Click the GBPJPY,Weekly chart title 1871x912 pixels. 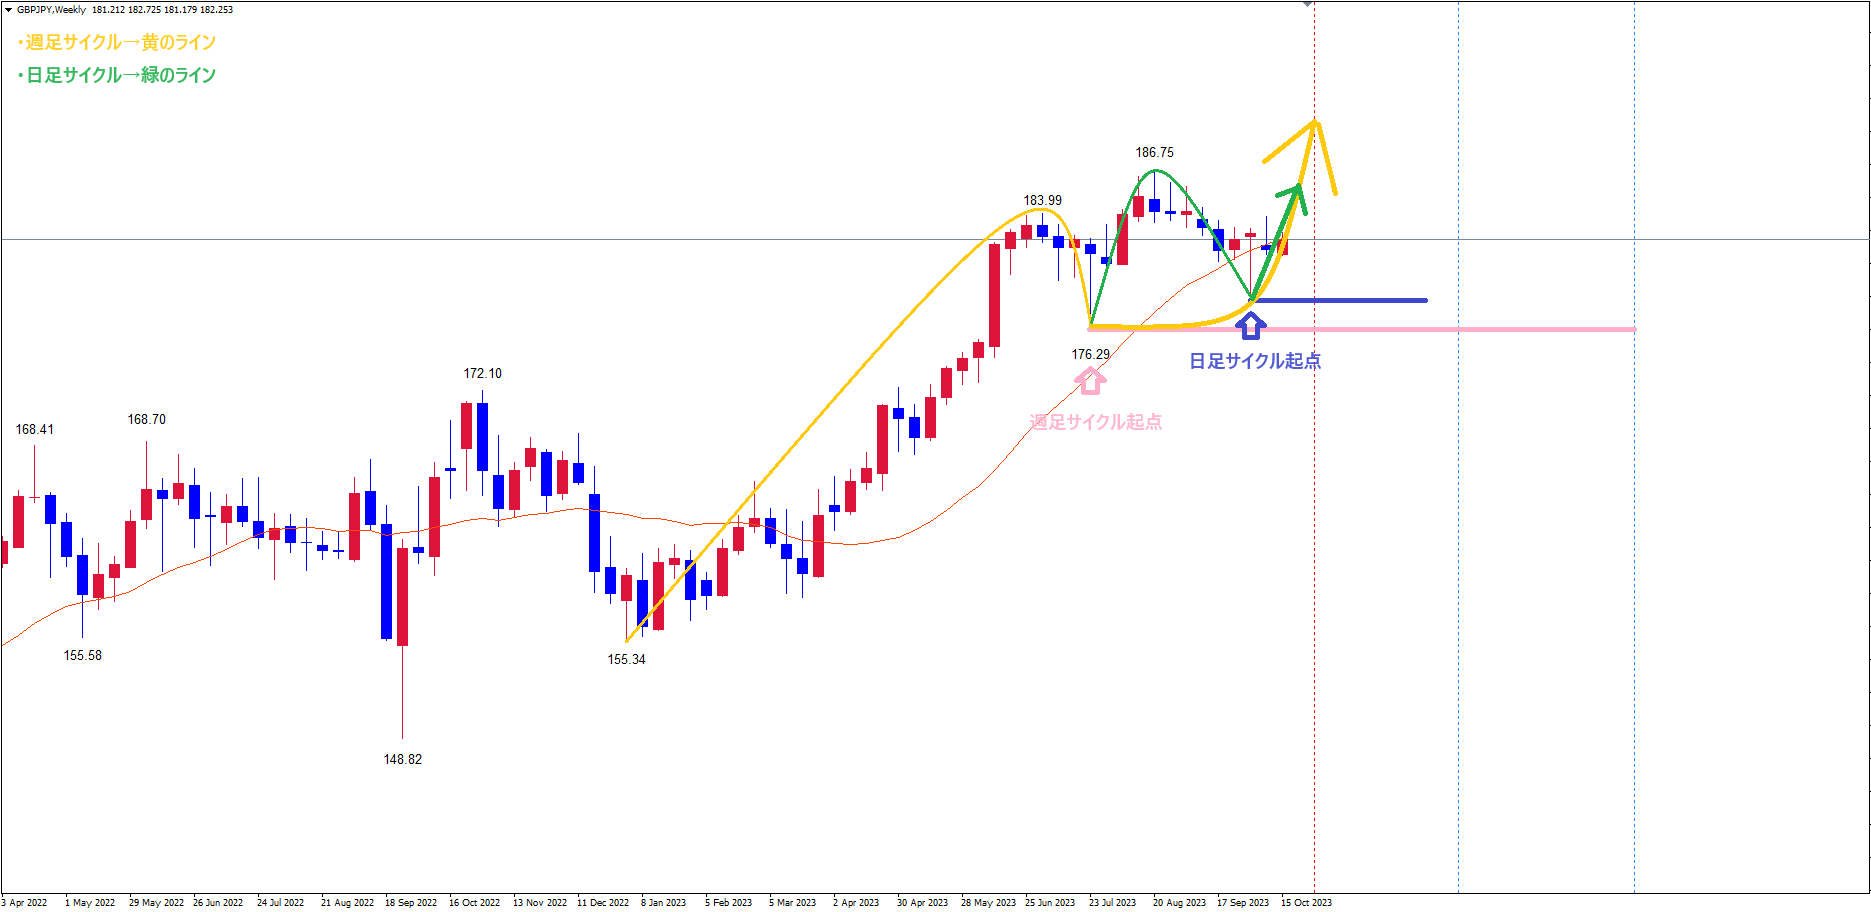coord(51,10)
